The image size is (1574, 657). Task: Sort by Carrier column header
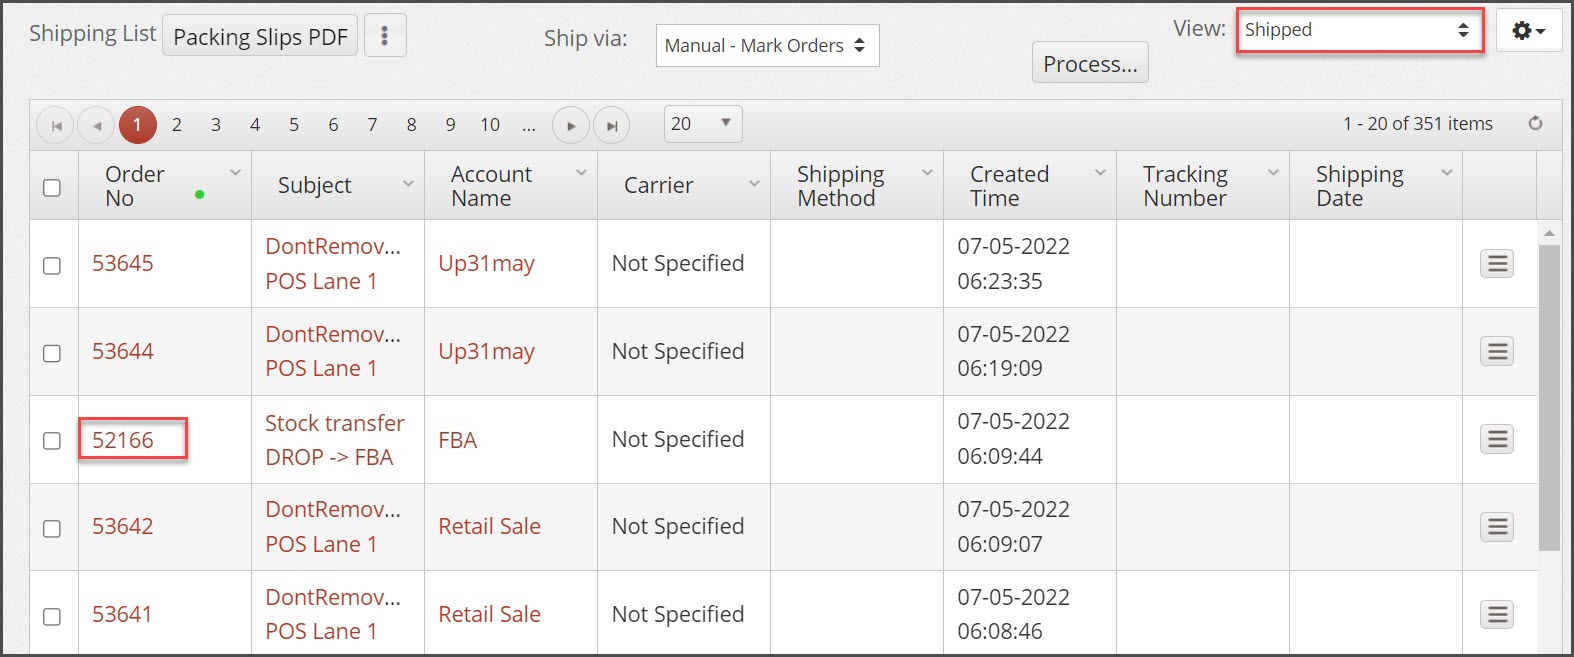click(x=658, y=185)
